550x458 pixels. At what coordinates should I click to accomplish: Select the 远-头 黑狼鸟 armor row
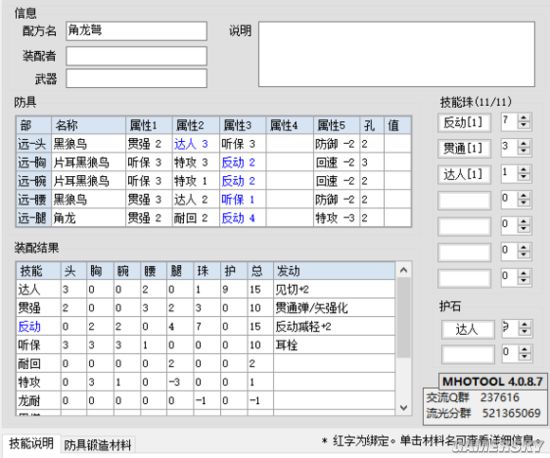[214, 144]
